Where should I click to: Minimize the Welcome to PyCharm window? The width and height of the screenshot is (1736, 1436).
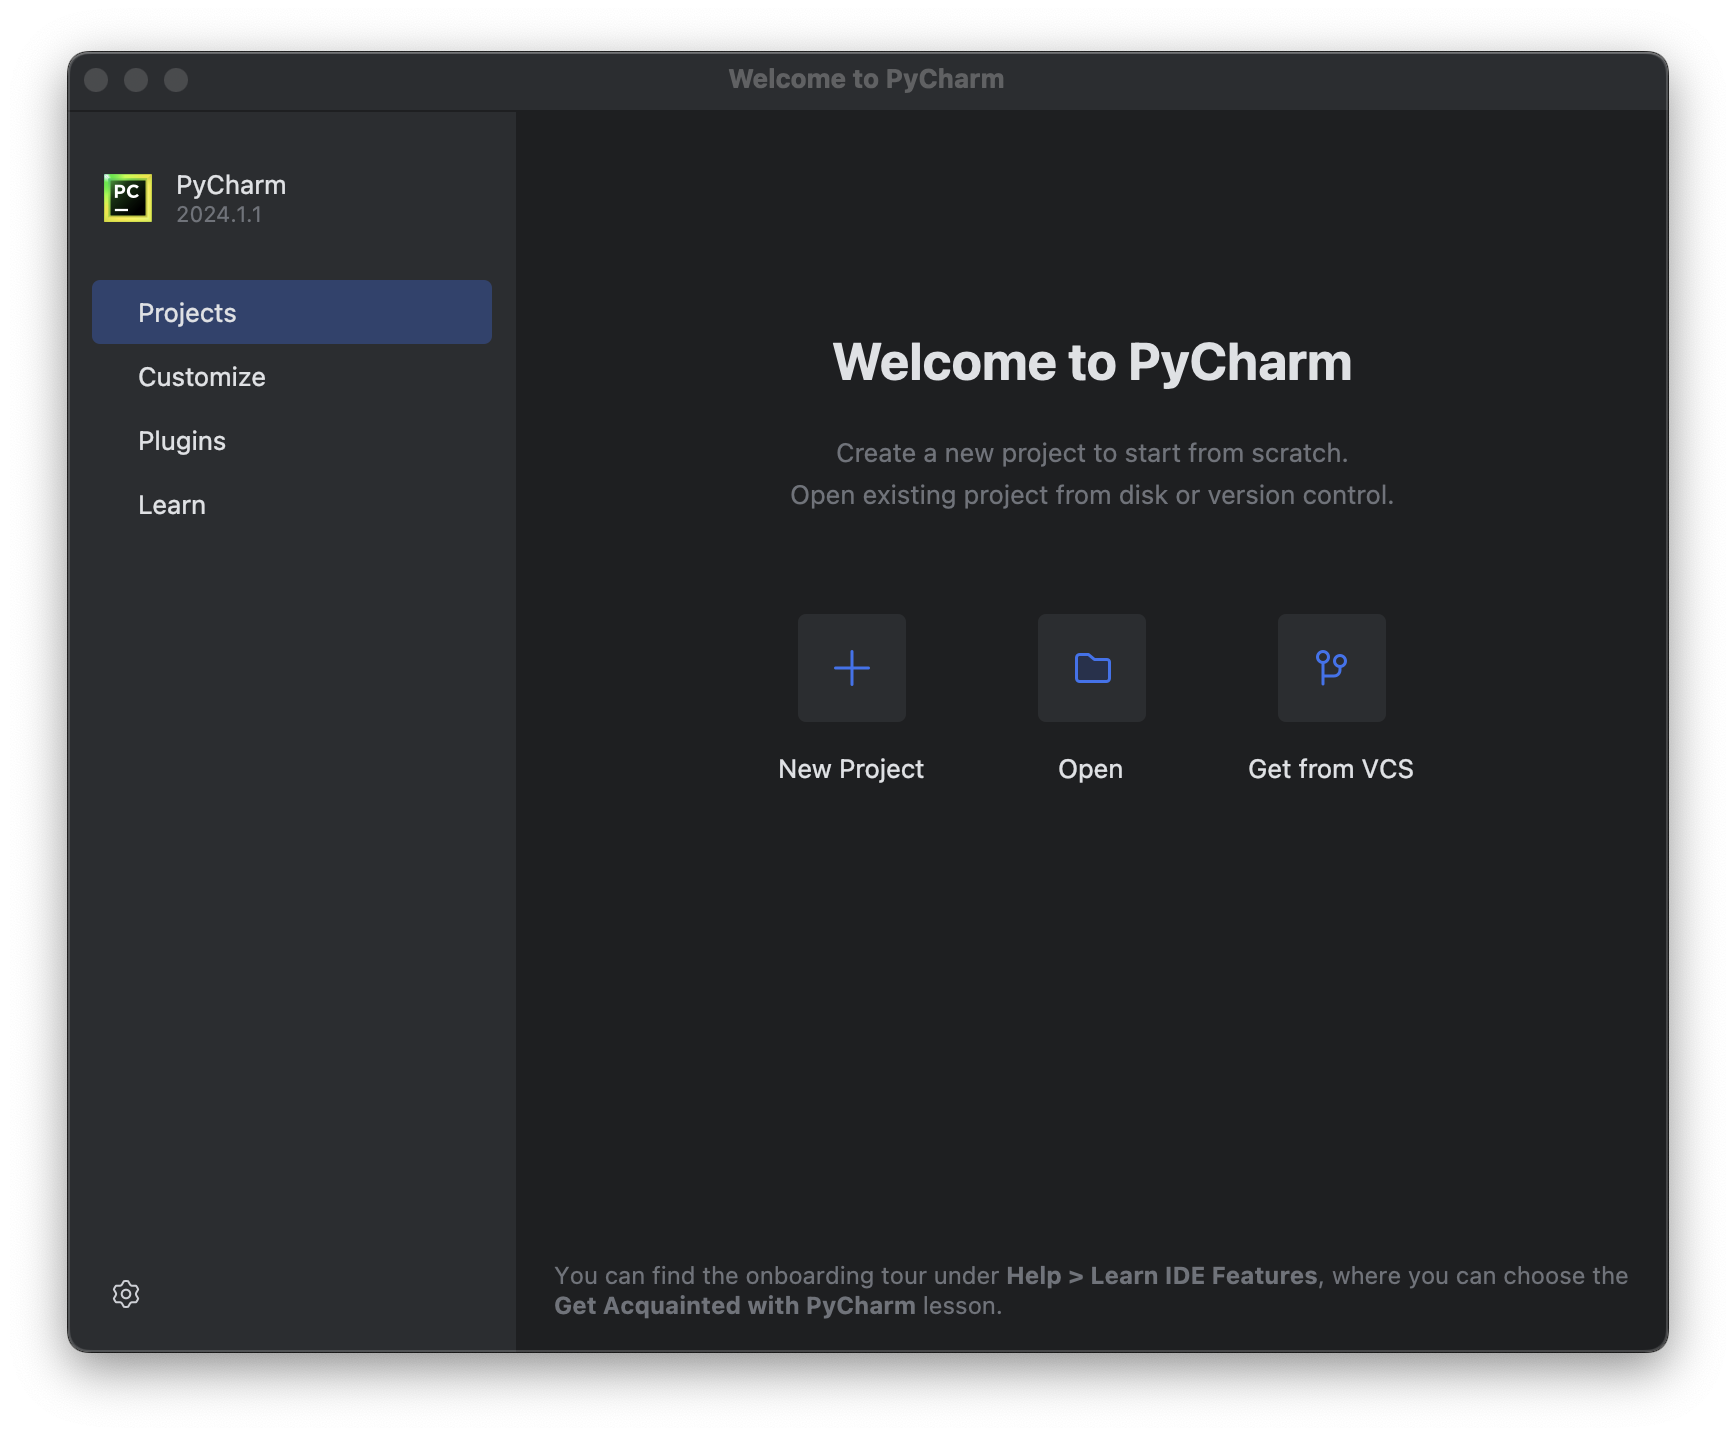pyautogui.click(x=136, y=80)
